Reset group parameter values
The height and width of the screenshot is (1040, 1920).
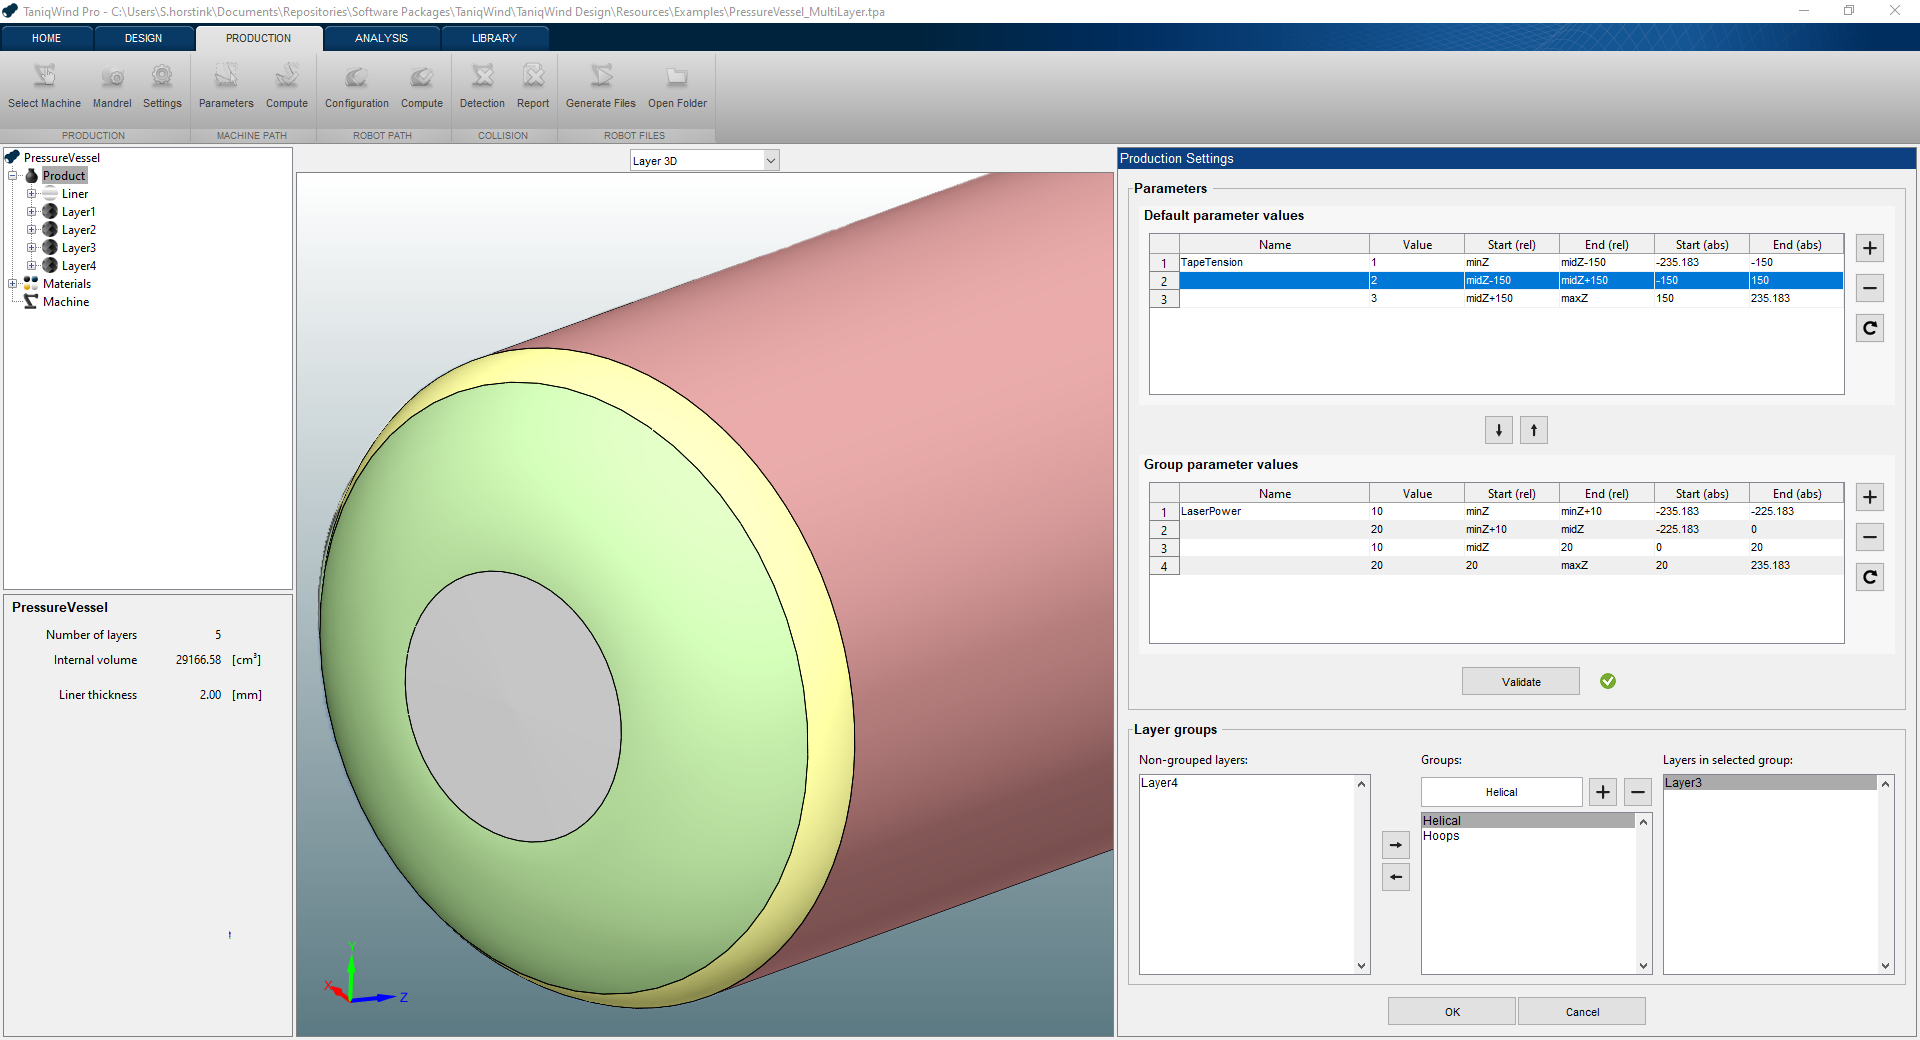click(x=1870, y=577)
